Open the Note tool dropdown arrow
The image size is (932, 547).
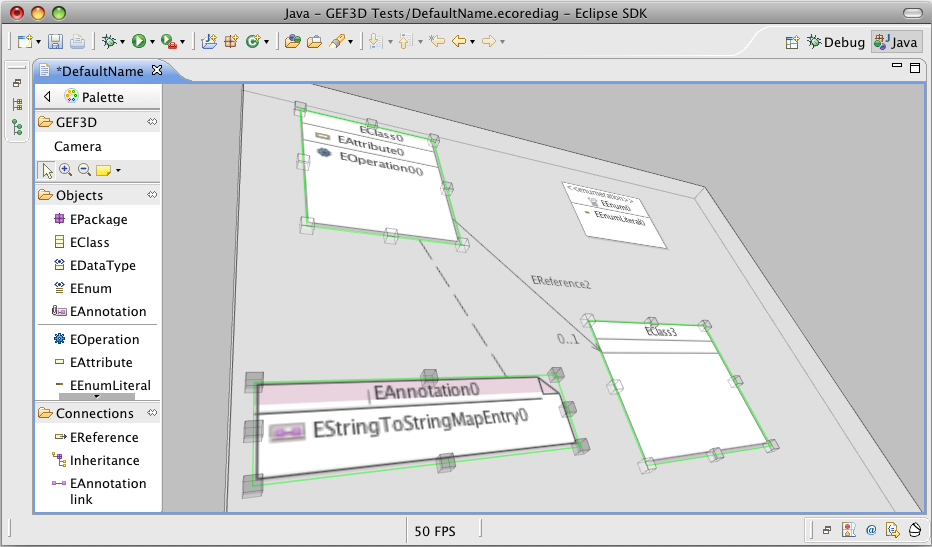pyautogui.click(x=118, y=171)
